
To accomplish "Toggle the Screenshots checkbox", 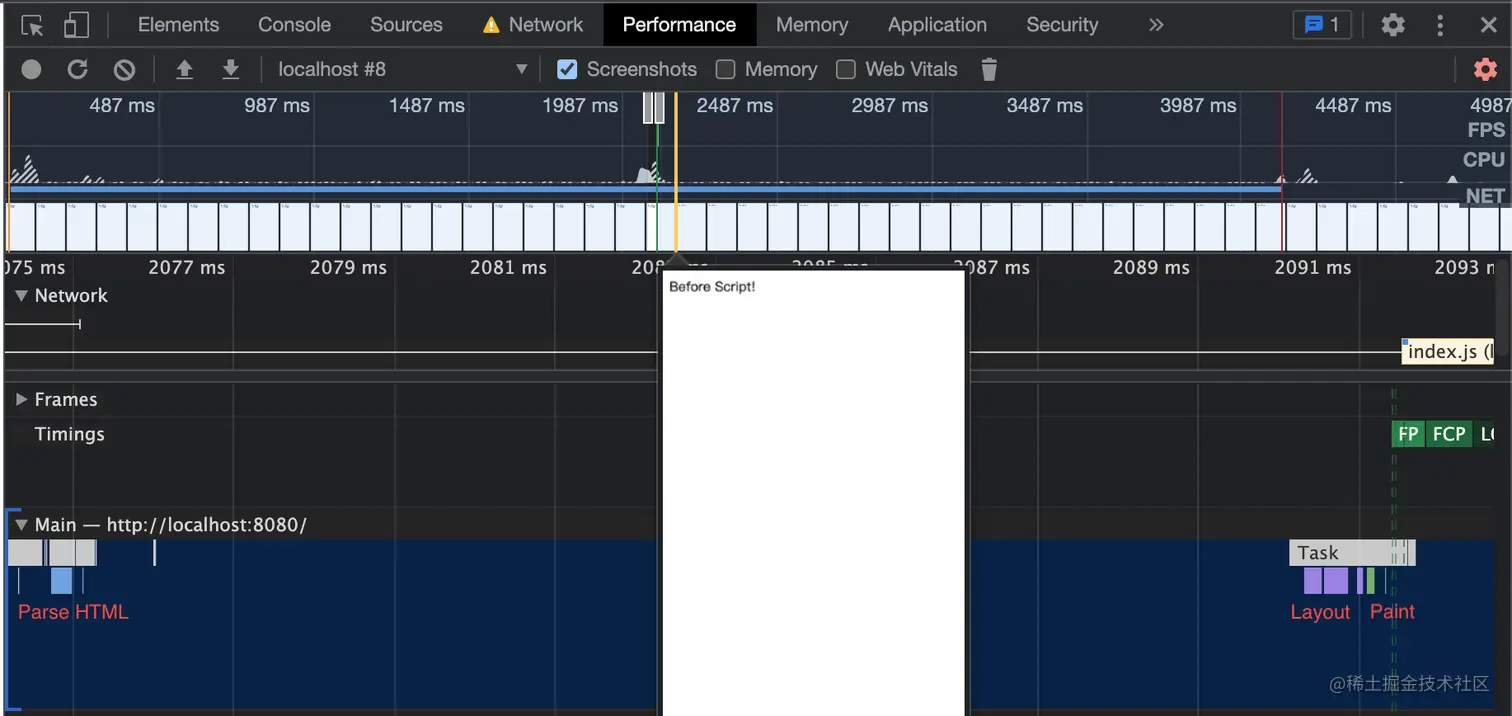I will pyautogui.click(x=567, y=69).
